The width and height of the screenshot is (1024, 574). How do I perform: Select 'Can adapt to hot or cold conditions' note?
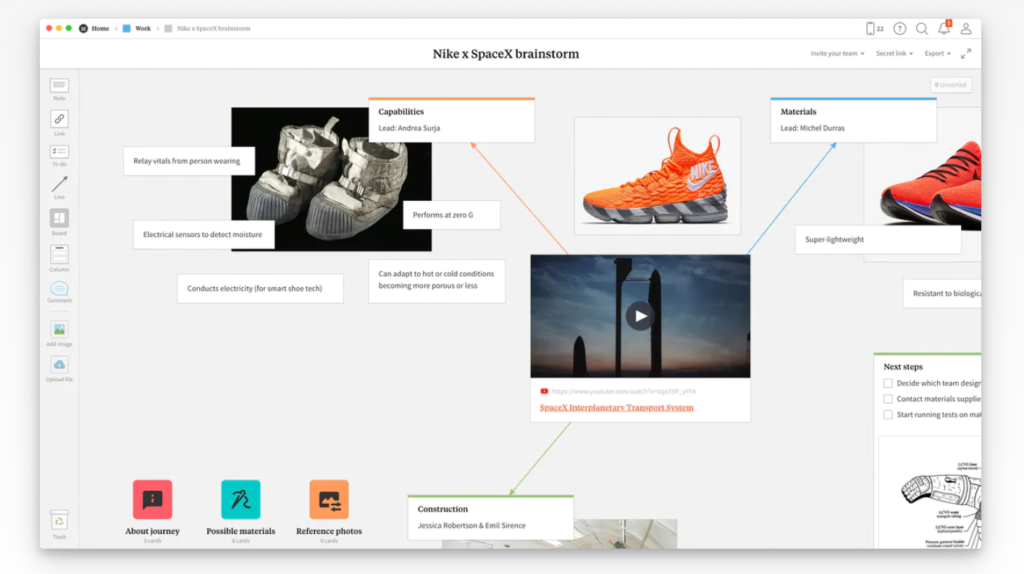(436, 281)
